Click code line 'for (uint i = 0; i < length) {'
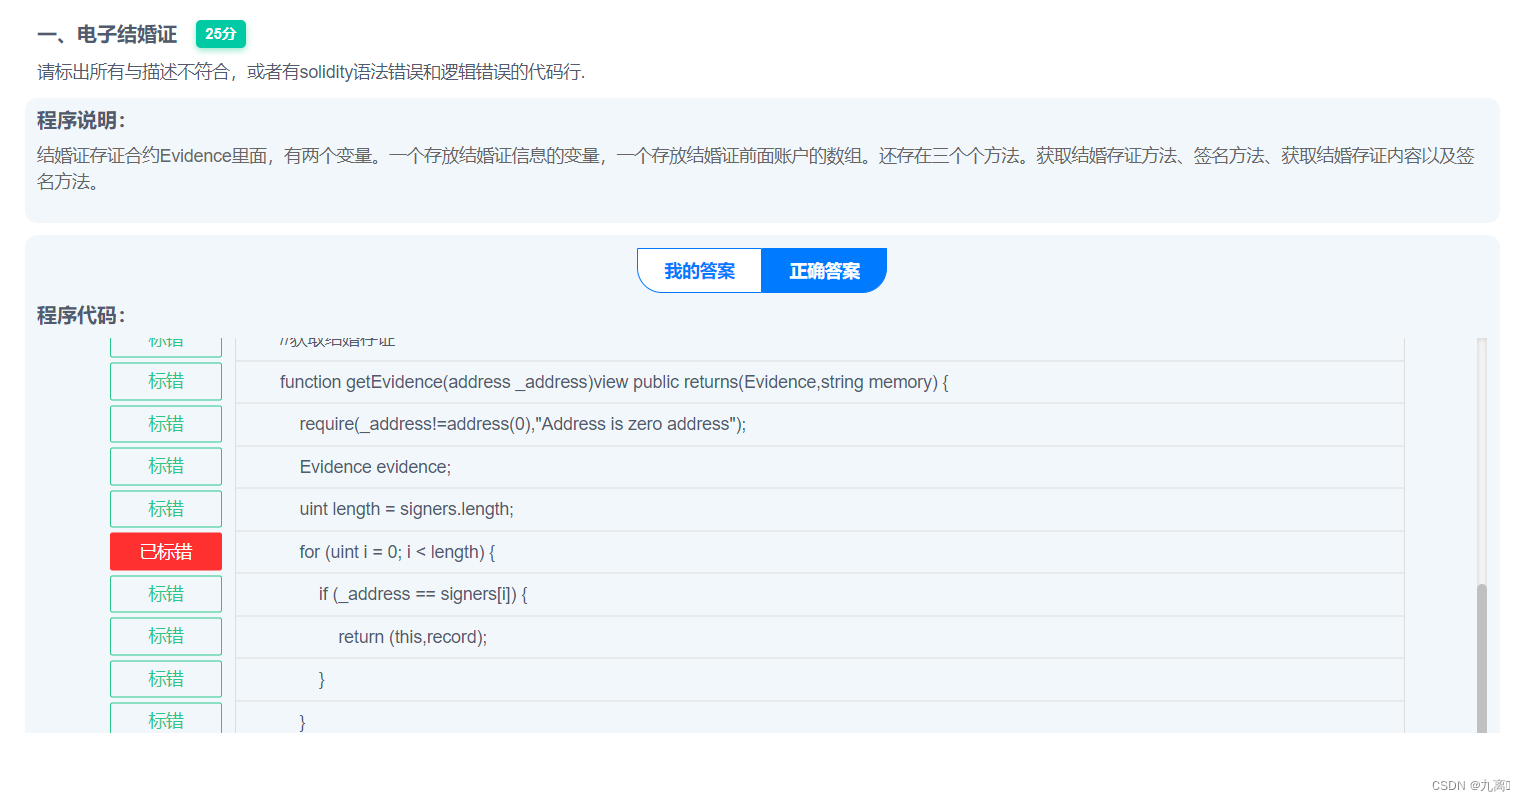1525x801 pixels. click(x=820, y=552)
